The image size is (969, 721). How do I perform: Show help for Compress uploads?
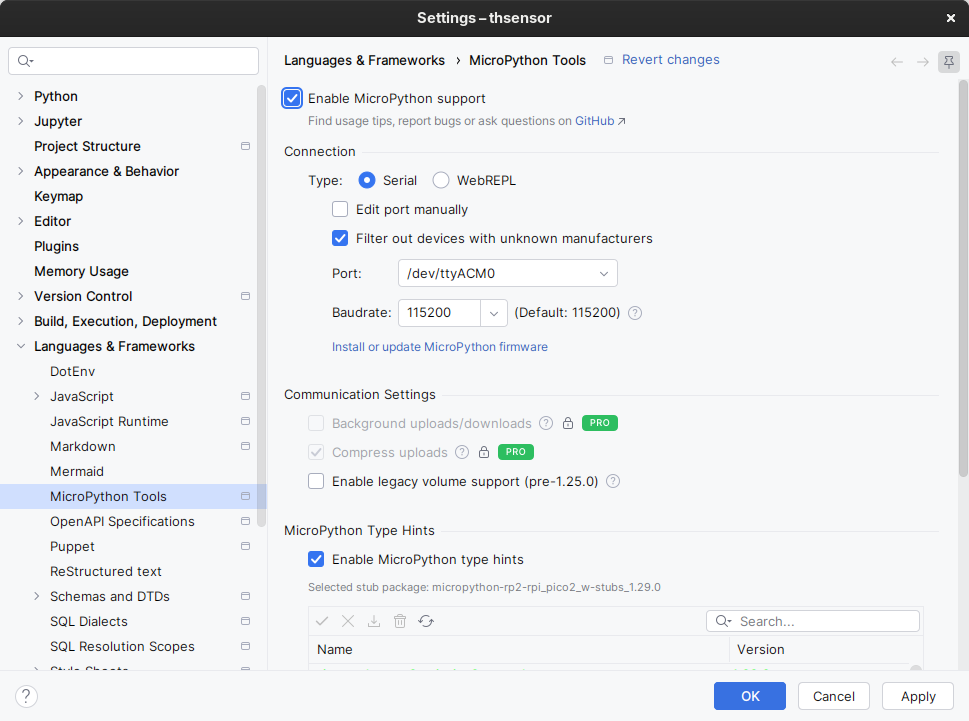462,452
